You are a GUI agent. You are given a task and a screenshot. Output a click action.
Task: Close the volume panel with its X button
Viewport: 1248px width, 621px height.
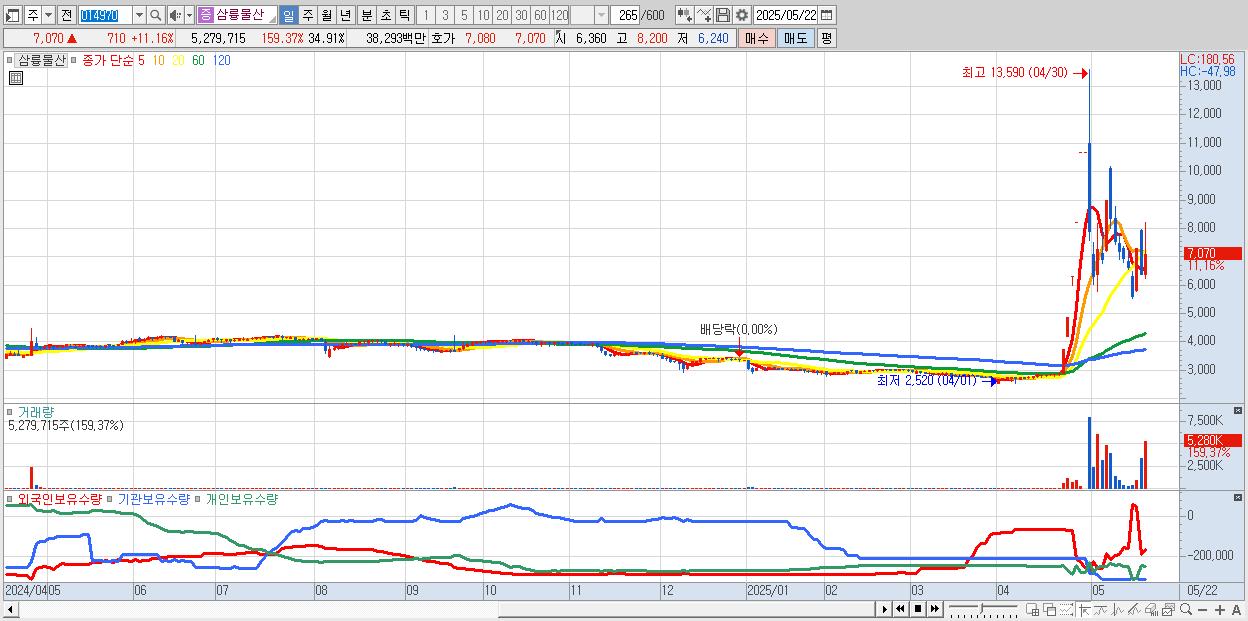[x=1238, y=411]
